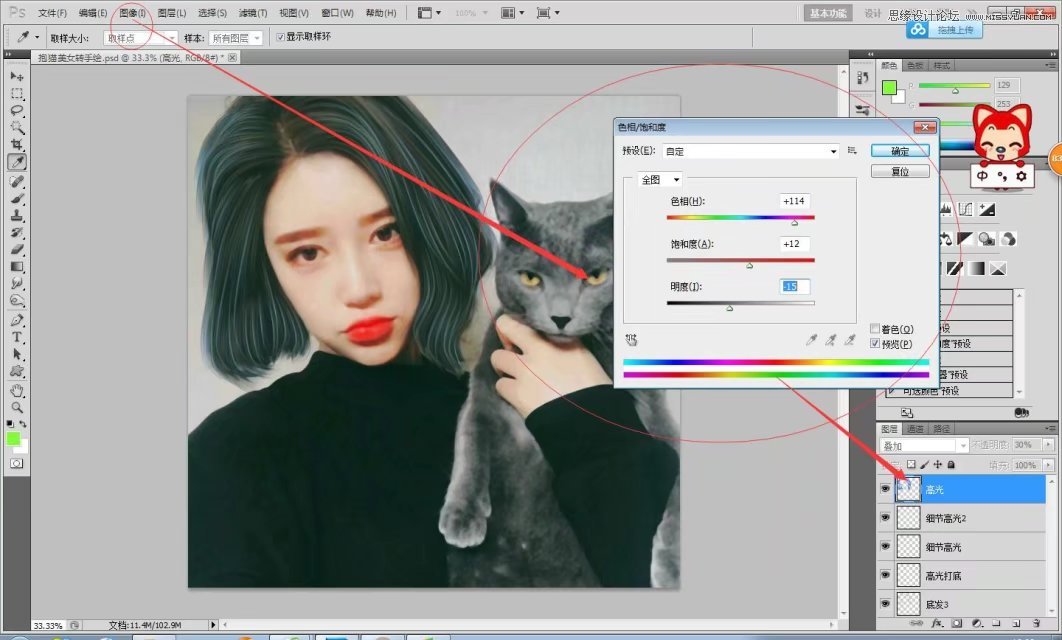Open the 取样大小 sample size dropdown
This screenshot has width=1062, height=640.
pos(140,39)
